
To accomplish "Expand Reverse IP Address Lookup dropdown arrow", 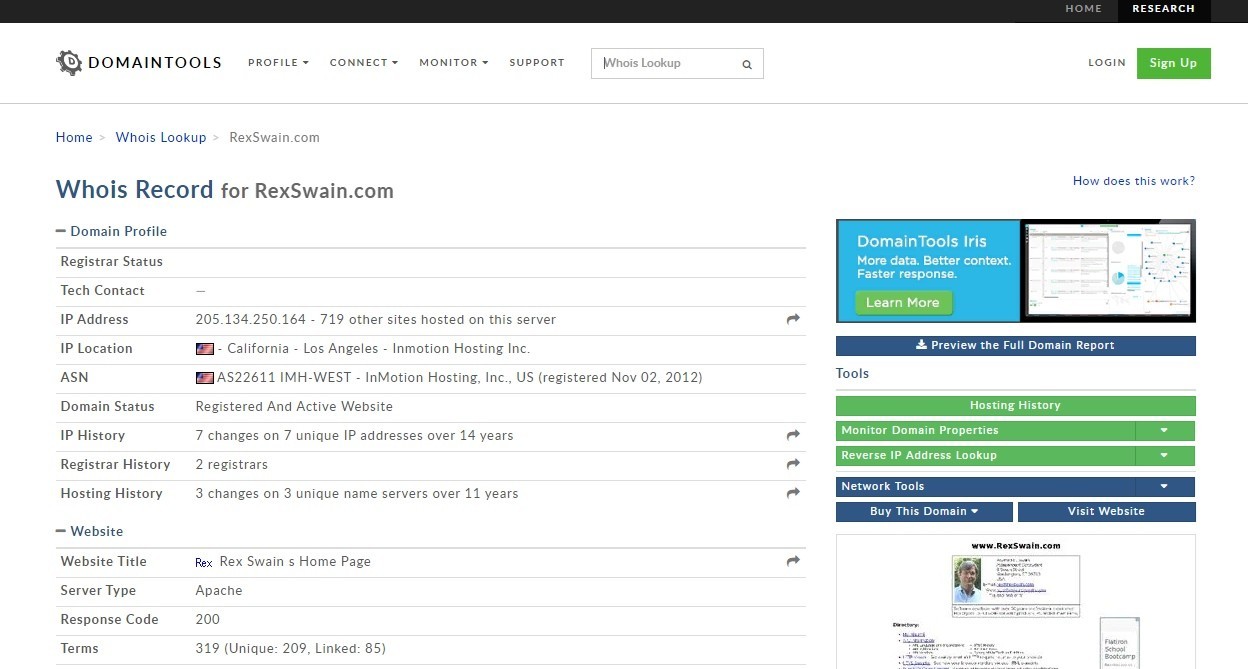I will coord(1165,455).
